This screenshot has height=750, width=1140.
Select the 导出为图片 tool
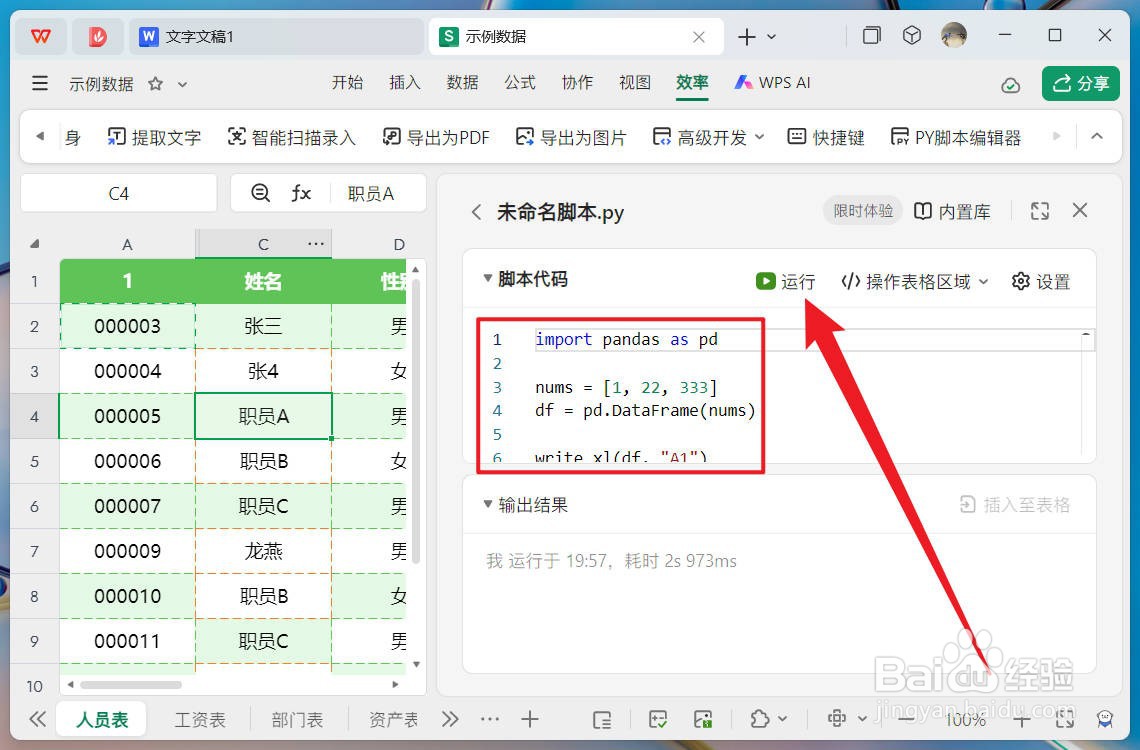(x=571, y=137)
